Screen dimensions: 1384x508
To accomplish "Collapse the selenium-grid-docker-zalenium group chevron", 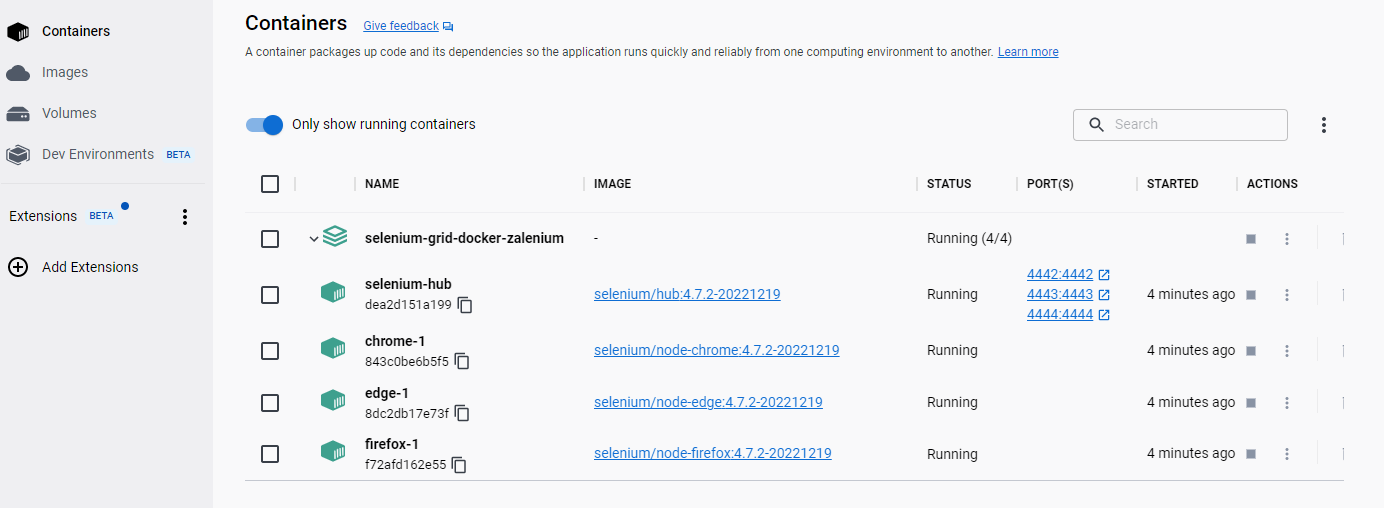I will click(314, 239).
